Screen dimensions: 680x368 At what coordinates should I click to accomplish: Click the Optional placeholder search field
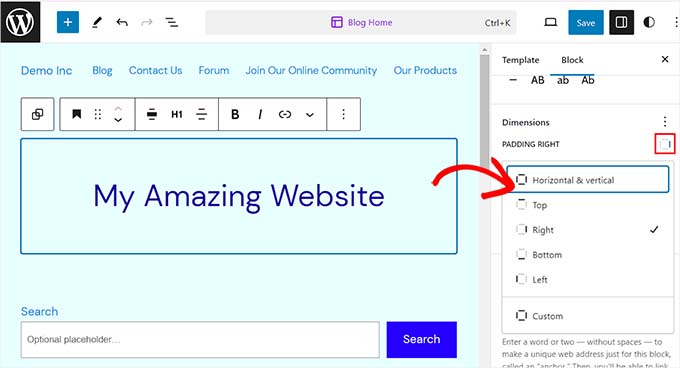tap(200, 339)
